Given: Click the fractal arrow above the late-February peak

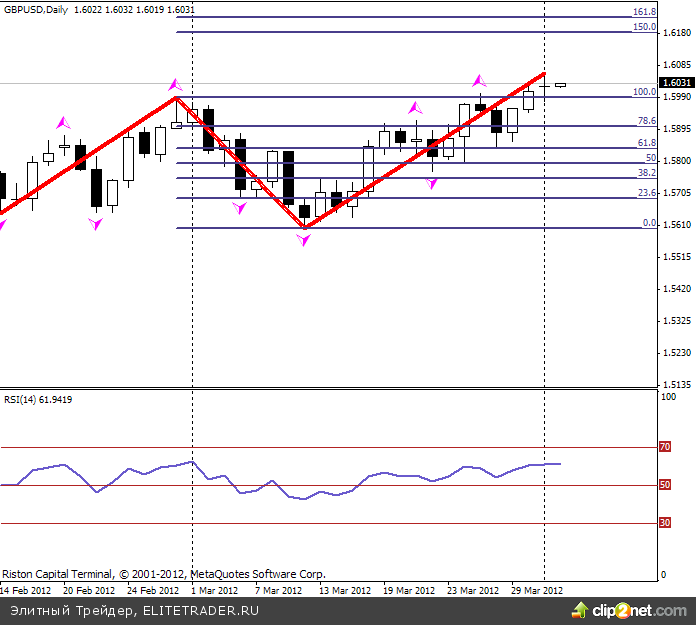Looking at the screenshot, I should click(176, 85).
